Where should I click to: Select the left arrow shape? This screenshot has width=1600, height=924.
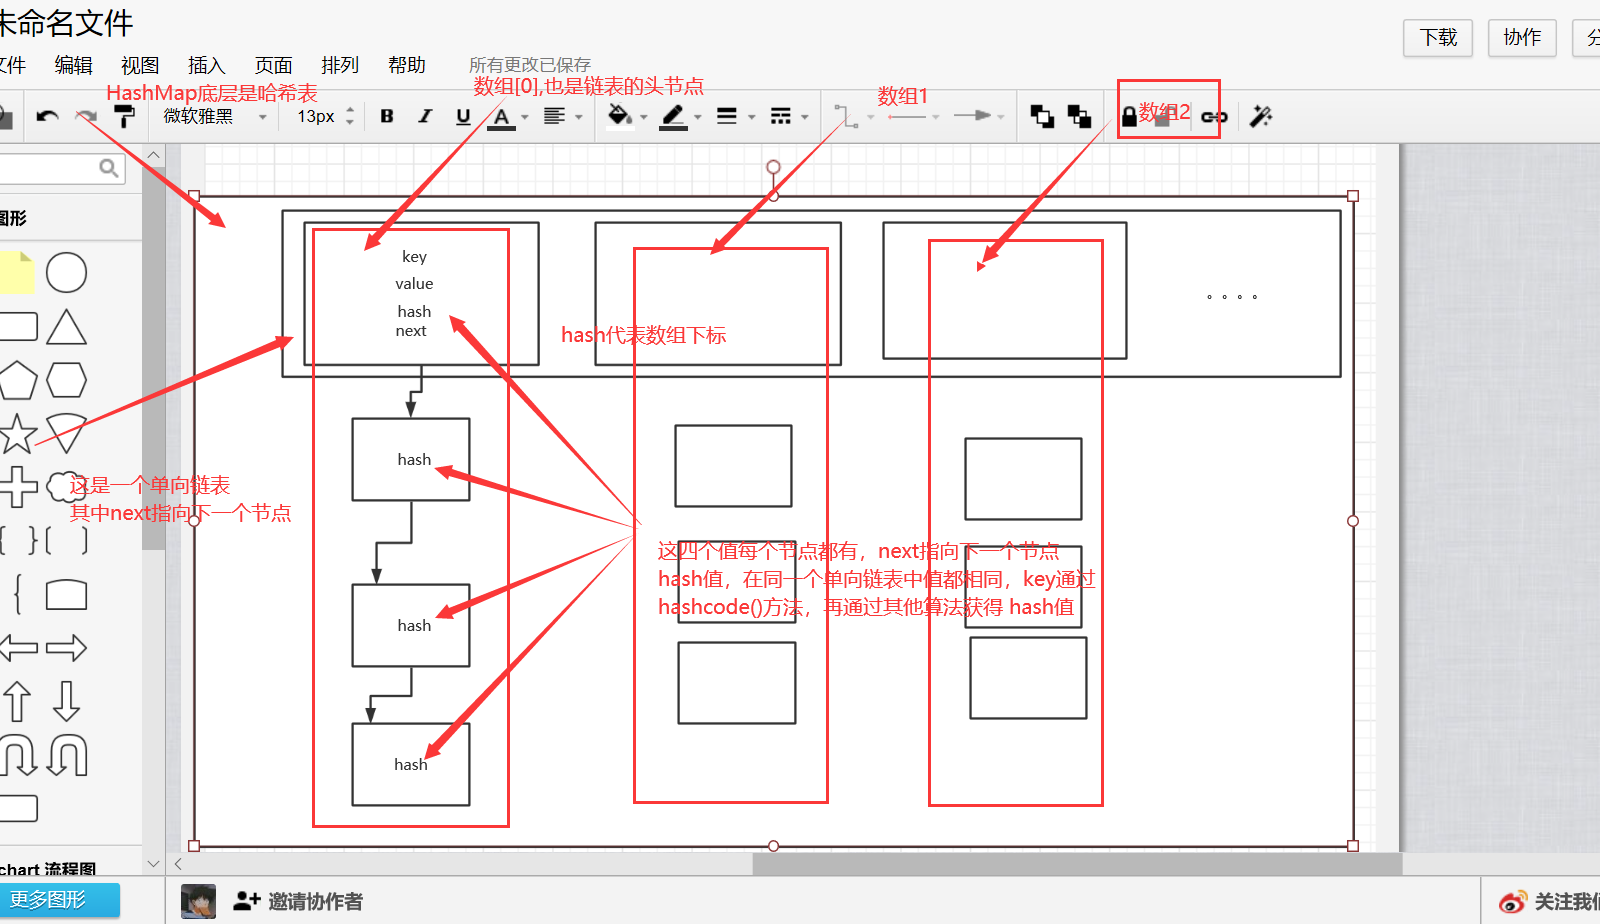pyautogui.click(x=17, y=648)
